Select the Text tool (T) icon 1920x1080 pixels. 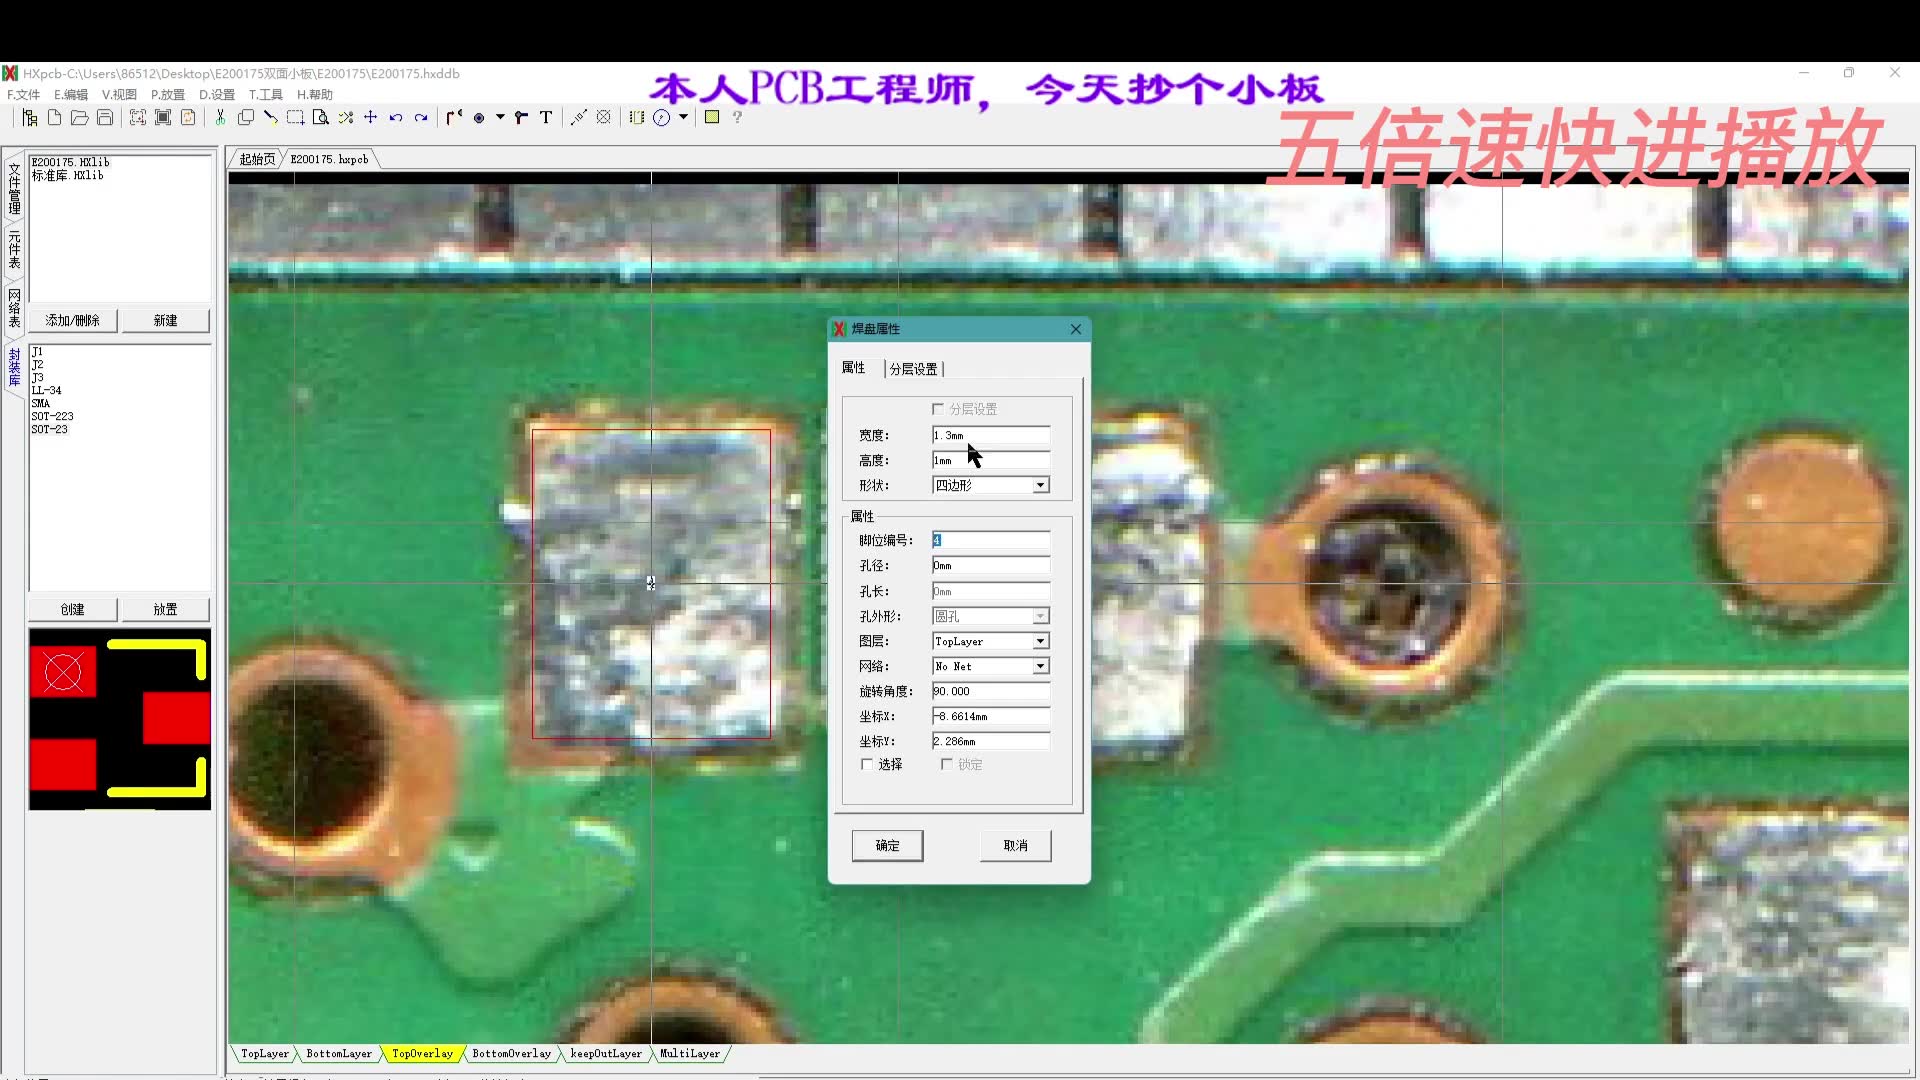(545, 117)
